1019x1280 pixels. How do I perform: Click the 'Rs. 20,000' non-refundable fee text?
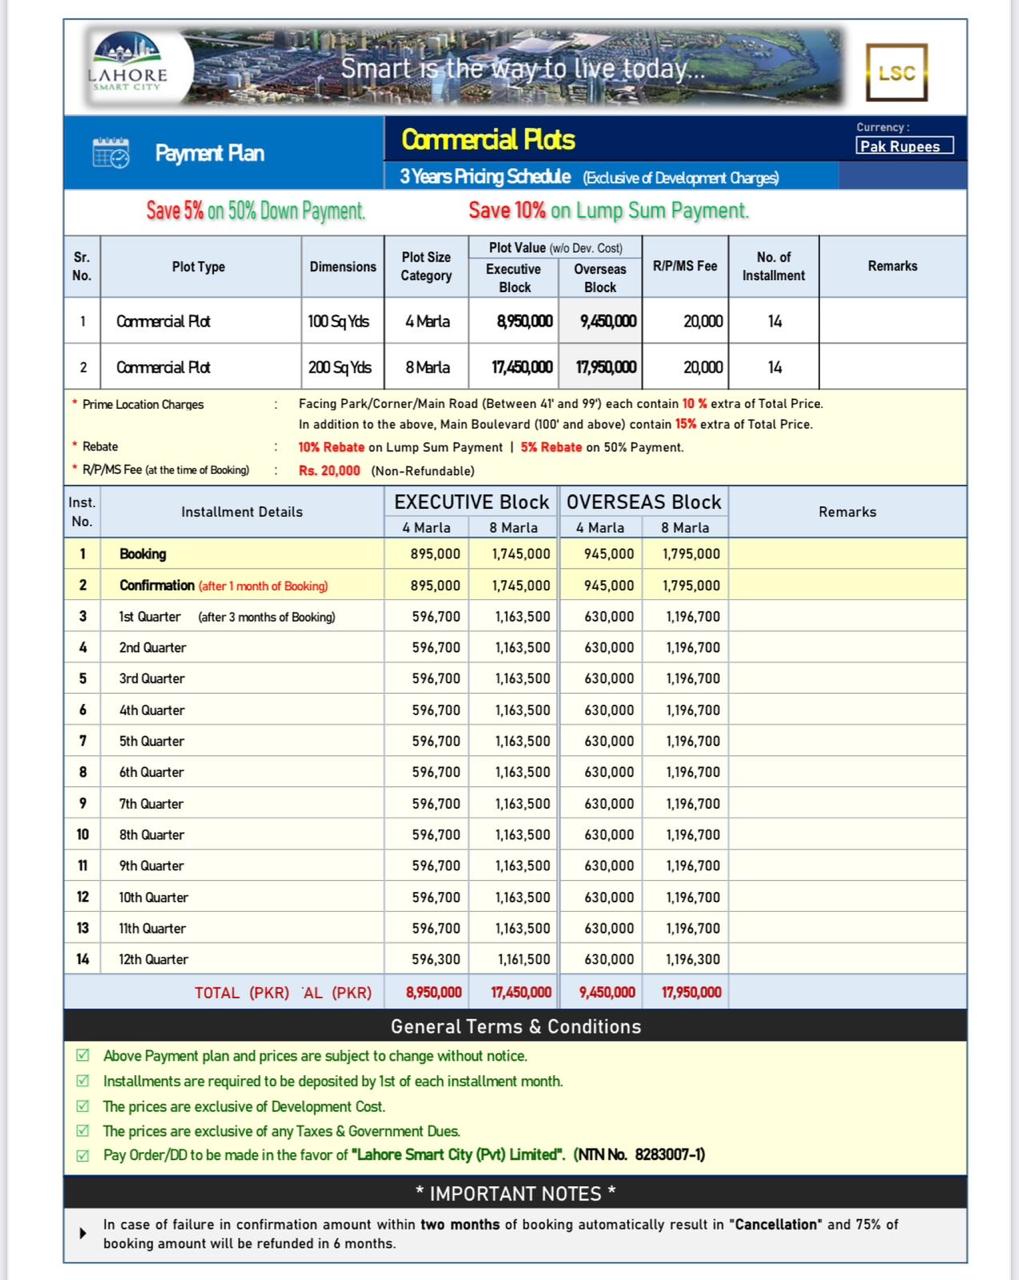coord(329,470)
